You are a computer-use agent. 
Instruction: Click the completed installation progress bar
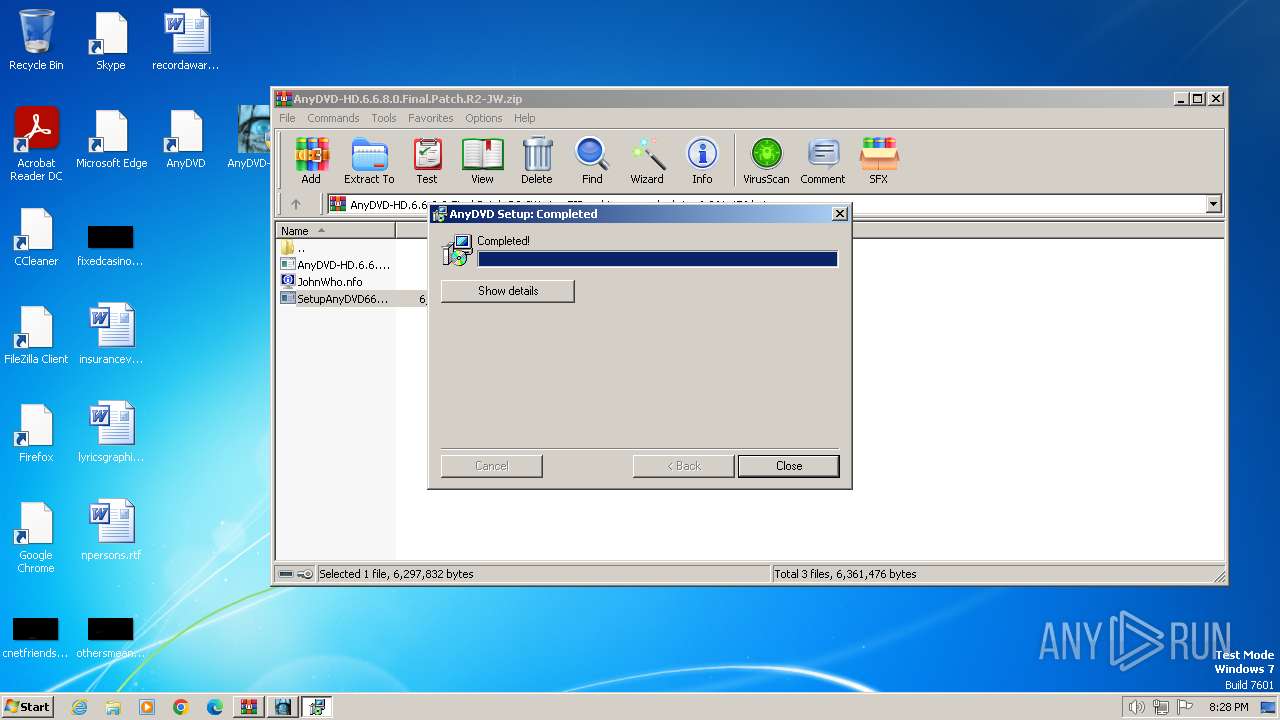pos(658,259)
